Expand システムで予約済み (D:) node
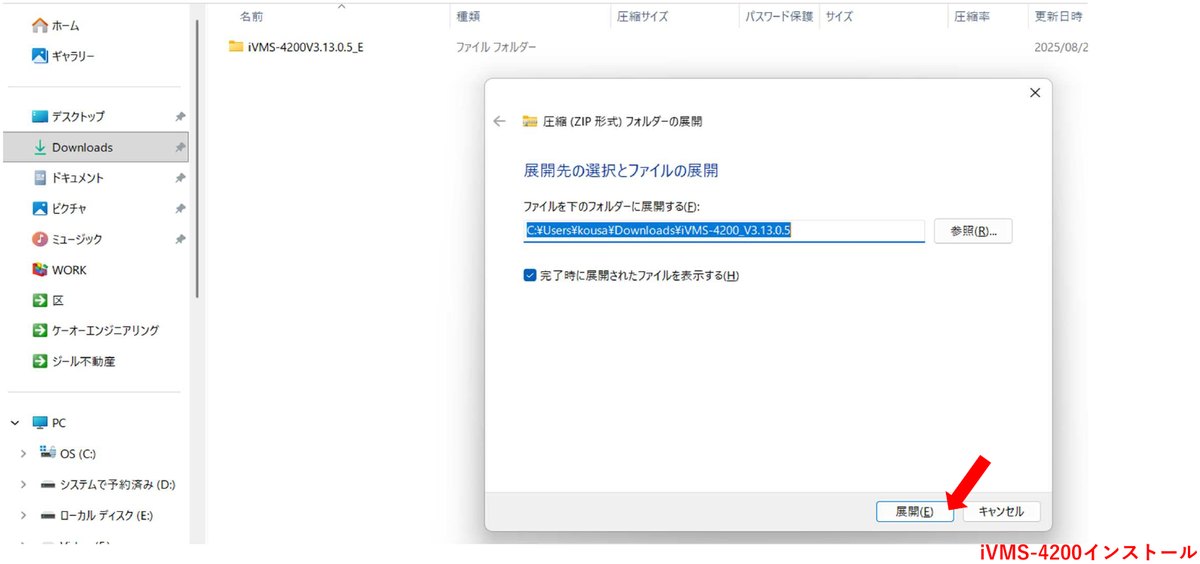Image resolution: width=1200 pixels, height=564 pixels. point(24,485)
